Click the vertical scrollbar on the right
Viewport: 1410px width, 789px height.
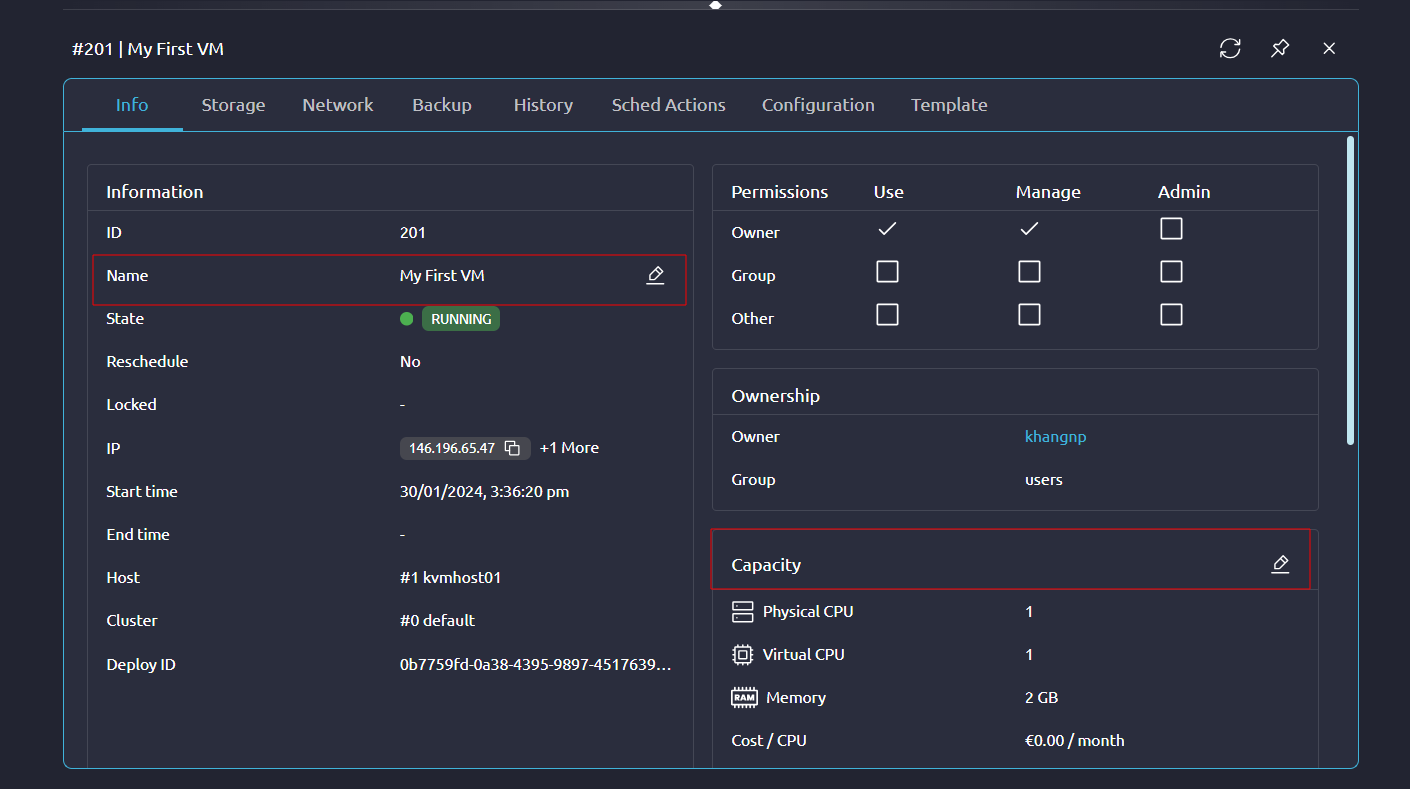pos(1351,290)
